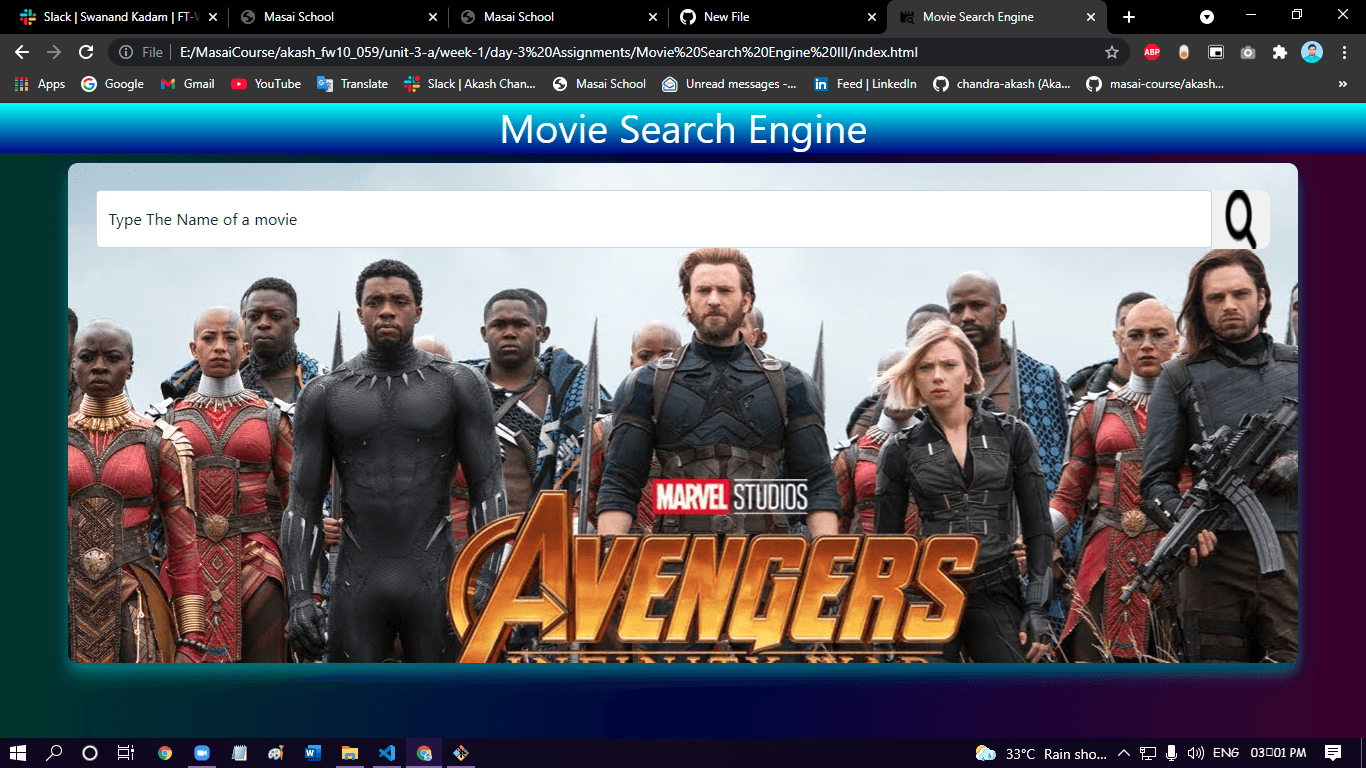Click the magnifying glass search button
This screenshot has height=768, width=1366.
tap(1240, 219)
